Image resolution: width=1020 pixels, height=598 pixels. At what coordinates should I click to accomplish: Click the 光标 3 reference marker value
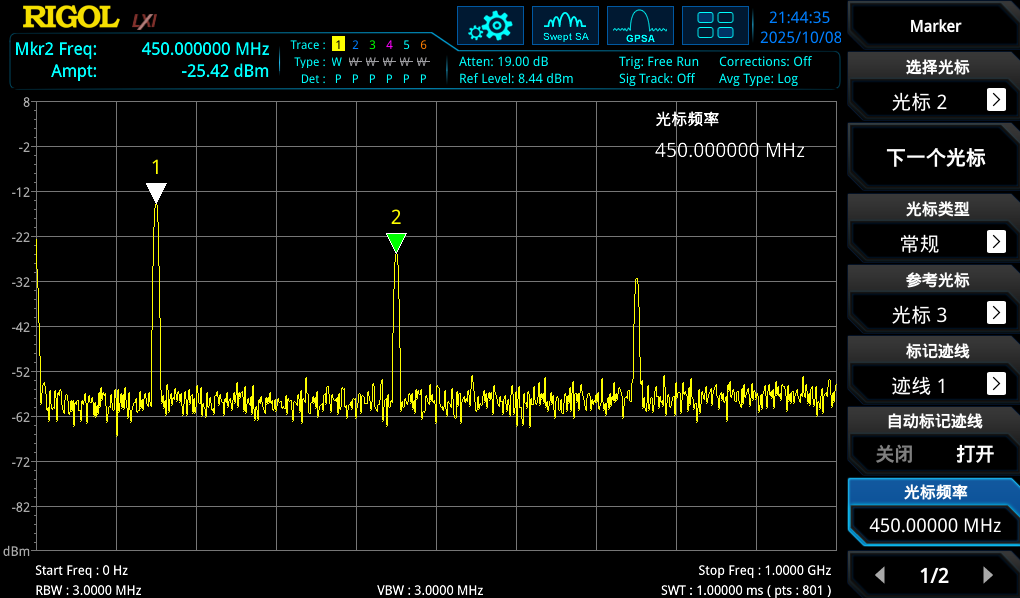point(919,315)
